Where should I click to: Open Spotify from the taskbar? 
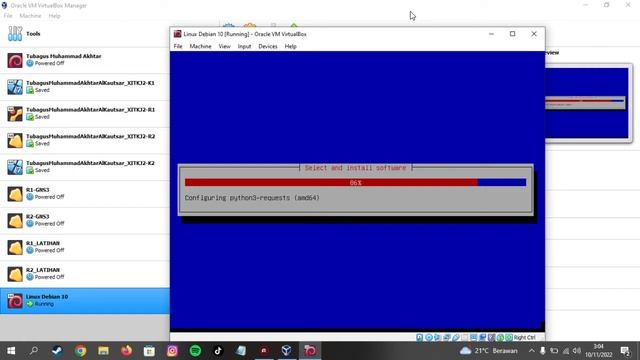[195, 351]
